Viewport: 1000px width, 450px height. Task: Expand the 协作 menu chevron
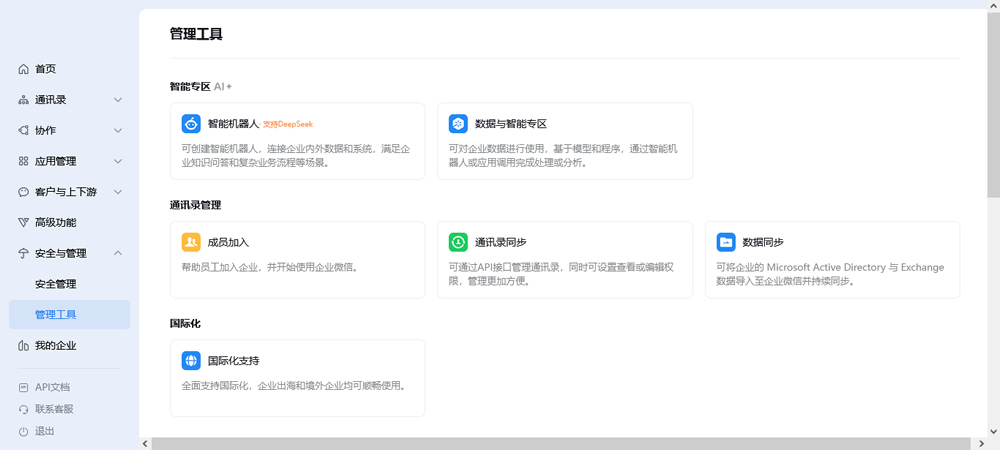[118, 131]
